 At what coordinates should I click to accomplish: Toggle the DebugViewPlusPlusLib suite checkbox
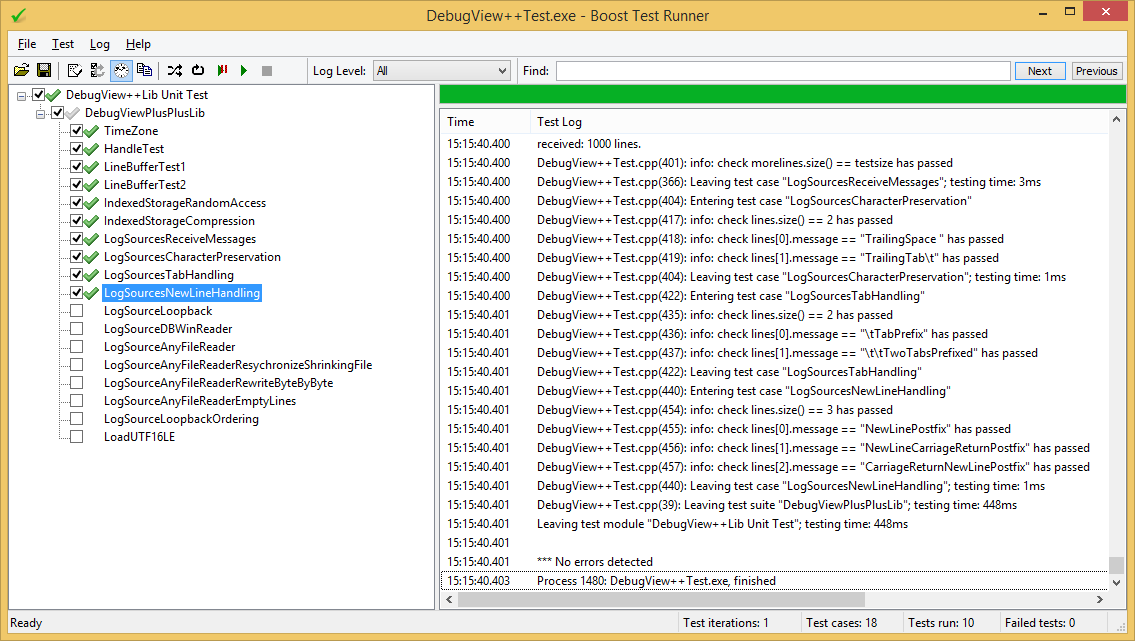pyautogui.click(x=57, y=113)
